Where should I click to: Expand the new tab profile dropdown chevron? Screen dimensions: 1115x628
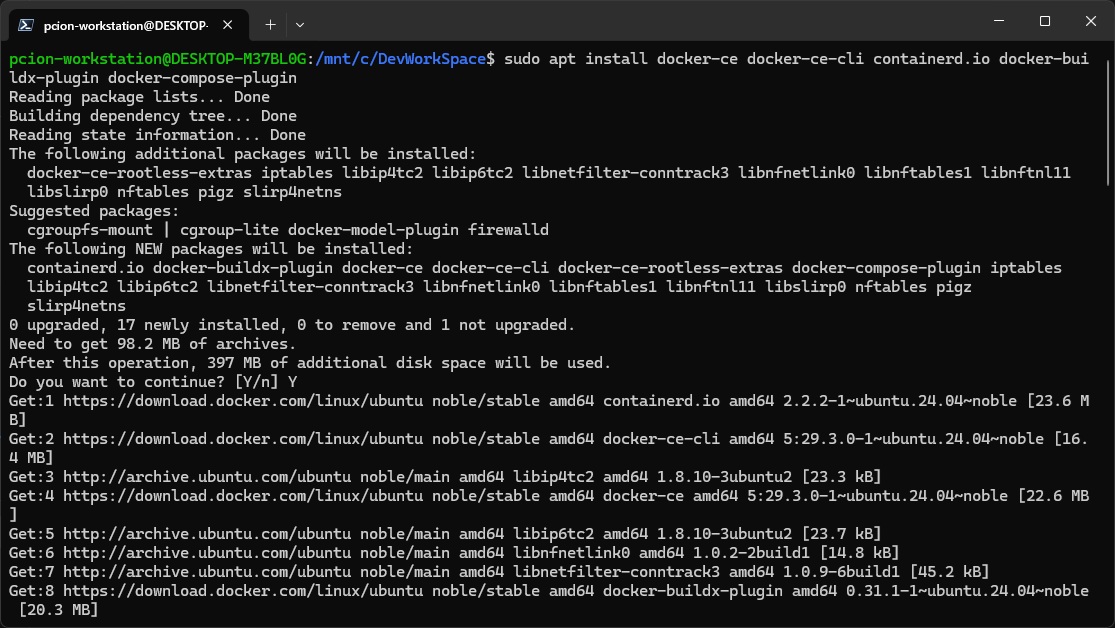[300, 24]
